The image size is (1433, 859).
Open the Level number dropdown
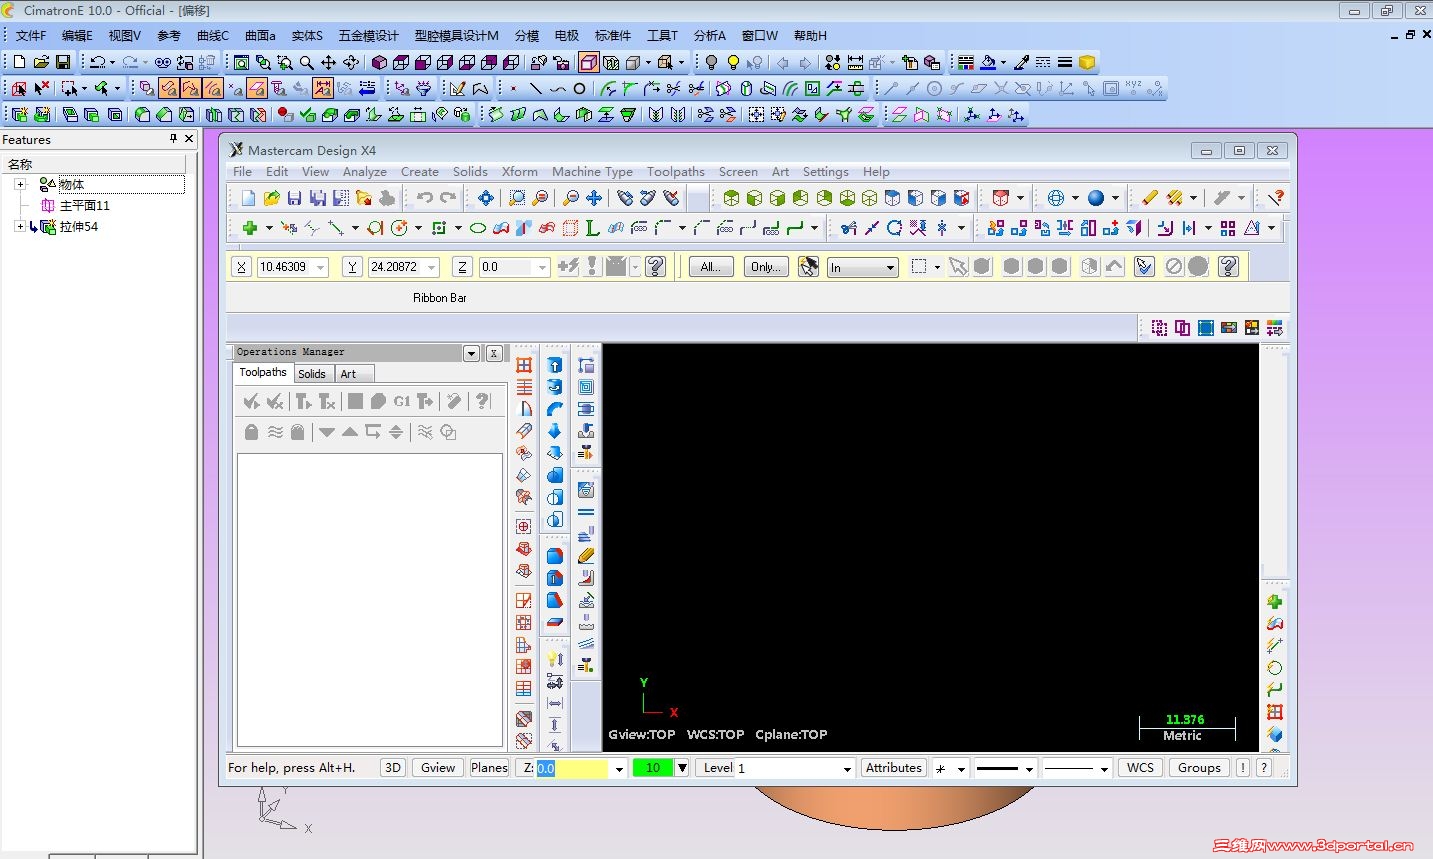847,768
